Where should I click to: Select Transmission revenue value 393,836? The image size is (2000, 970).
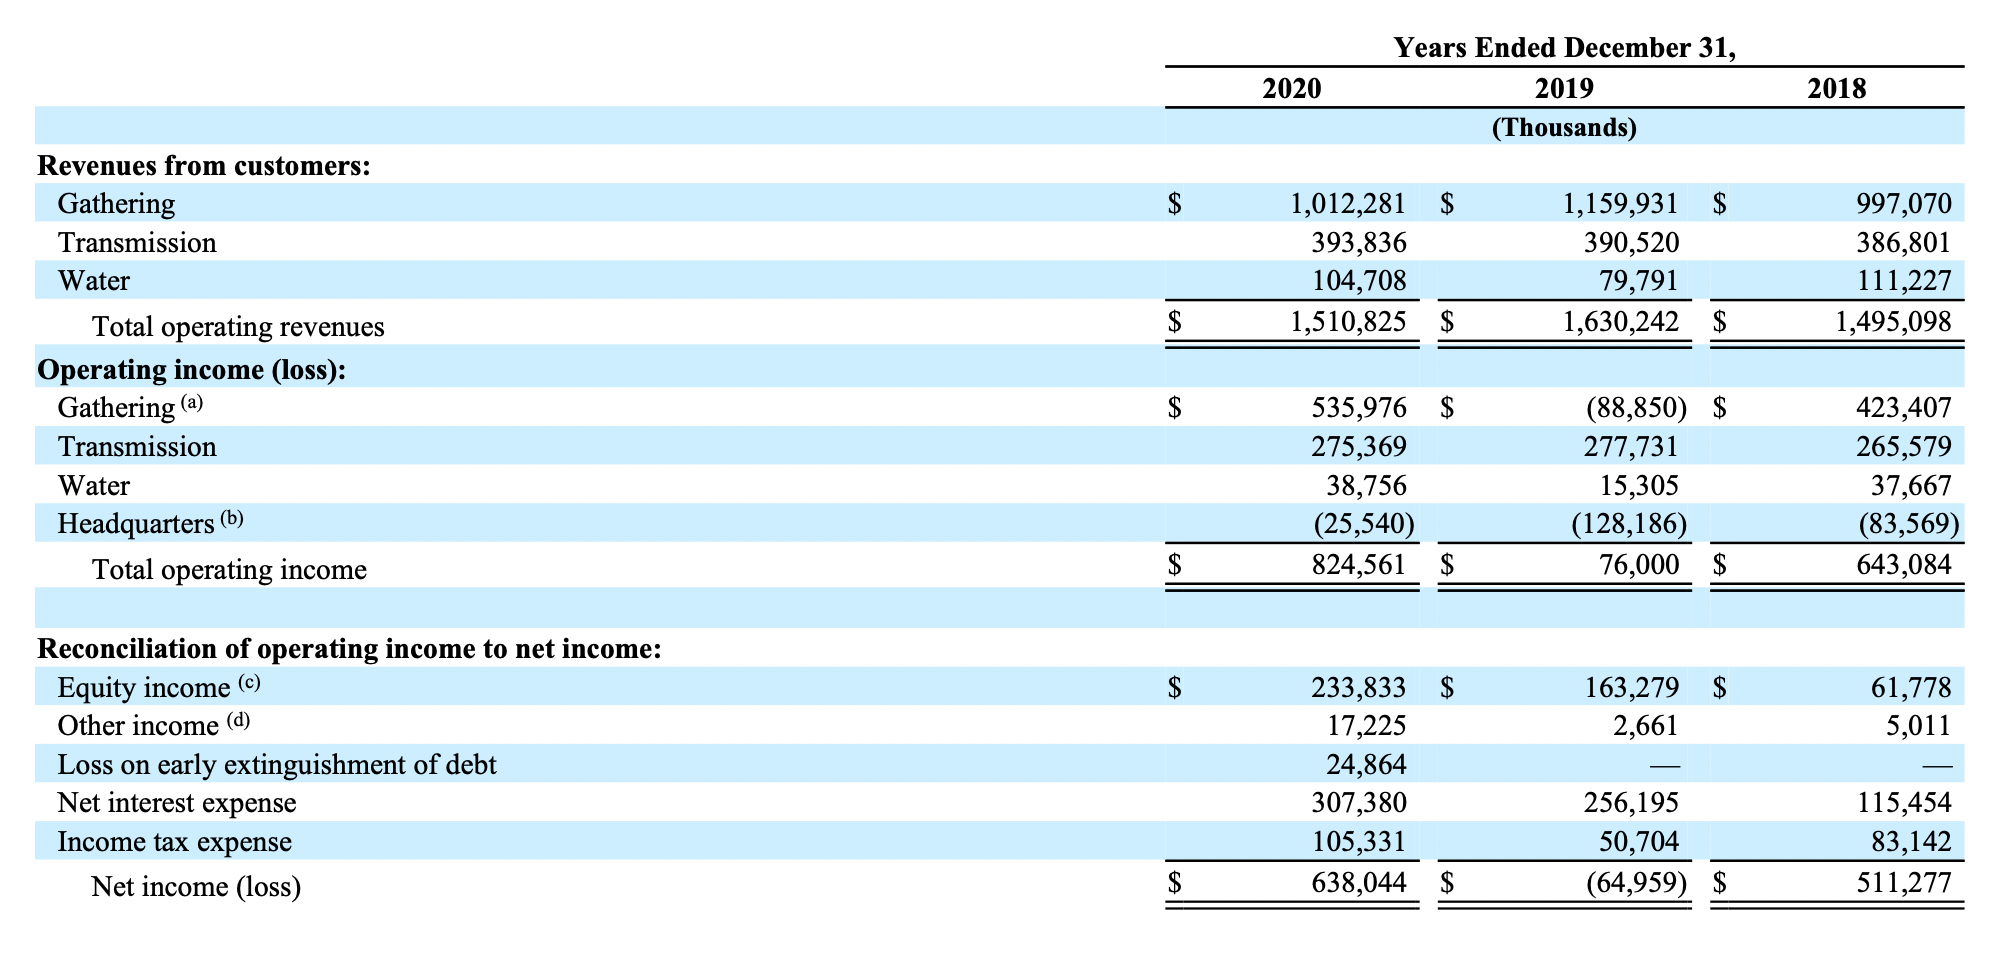pyautogui.click(x=1359, y=243)
